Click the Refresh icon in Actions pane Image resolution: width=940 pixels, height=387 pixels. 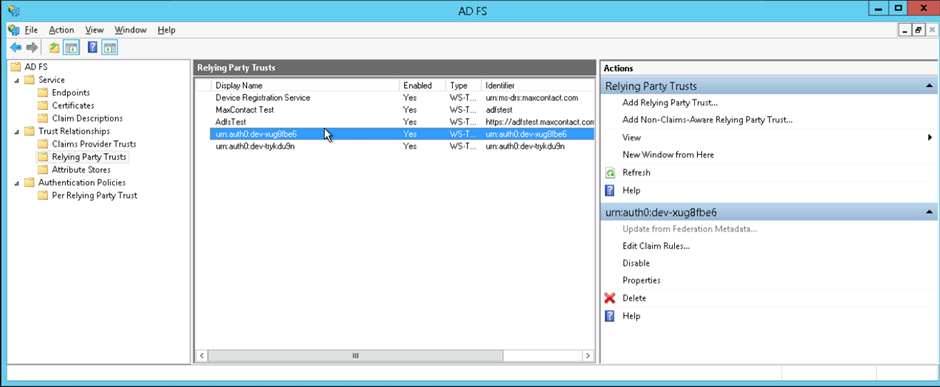(610, 173)
